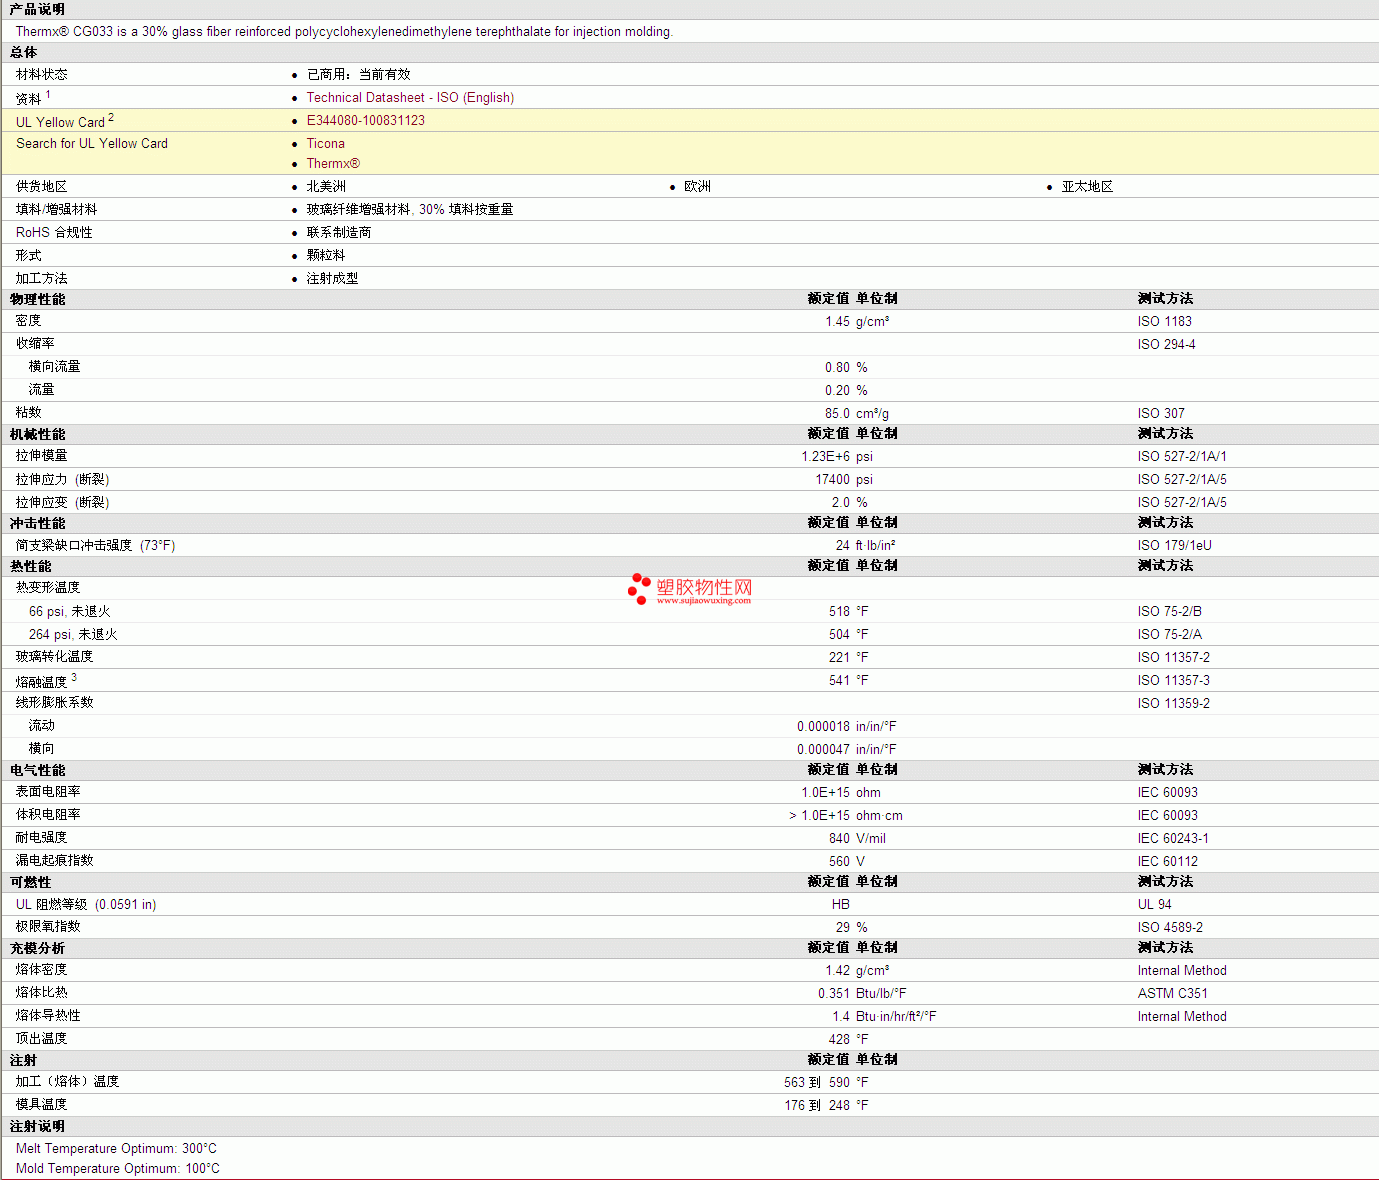
Task: Select tensile stress value 17400
Action: (x=832, y=480)
